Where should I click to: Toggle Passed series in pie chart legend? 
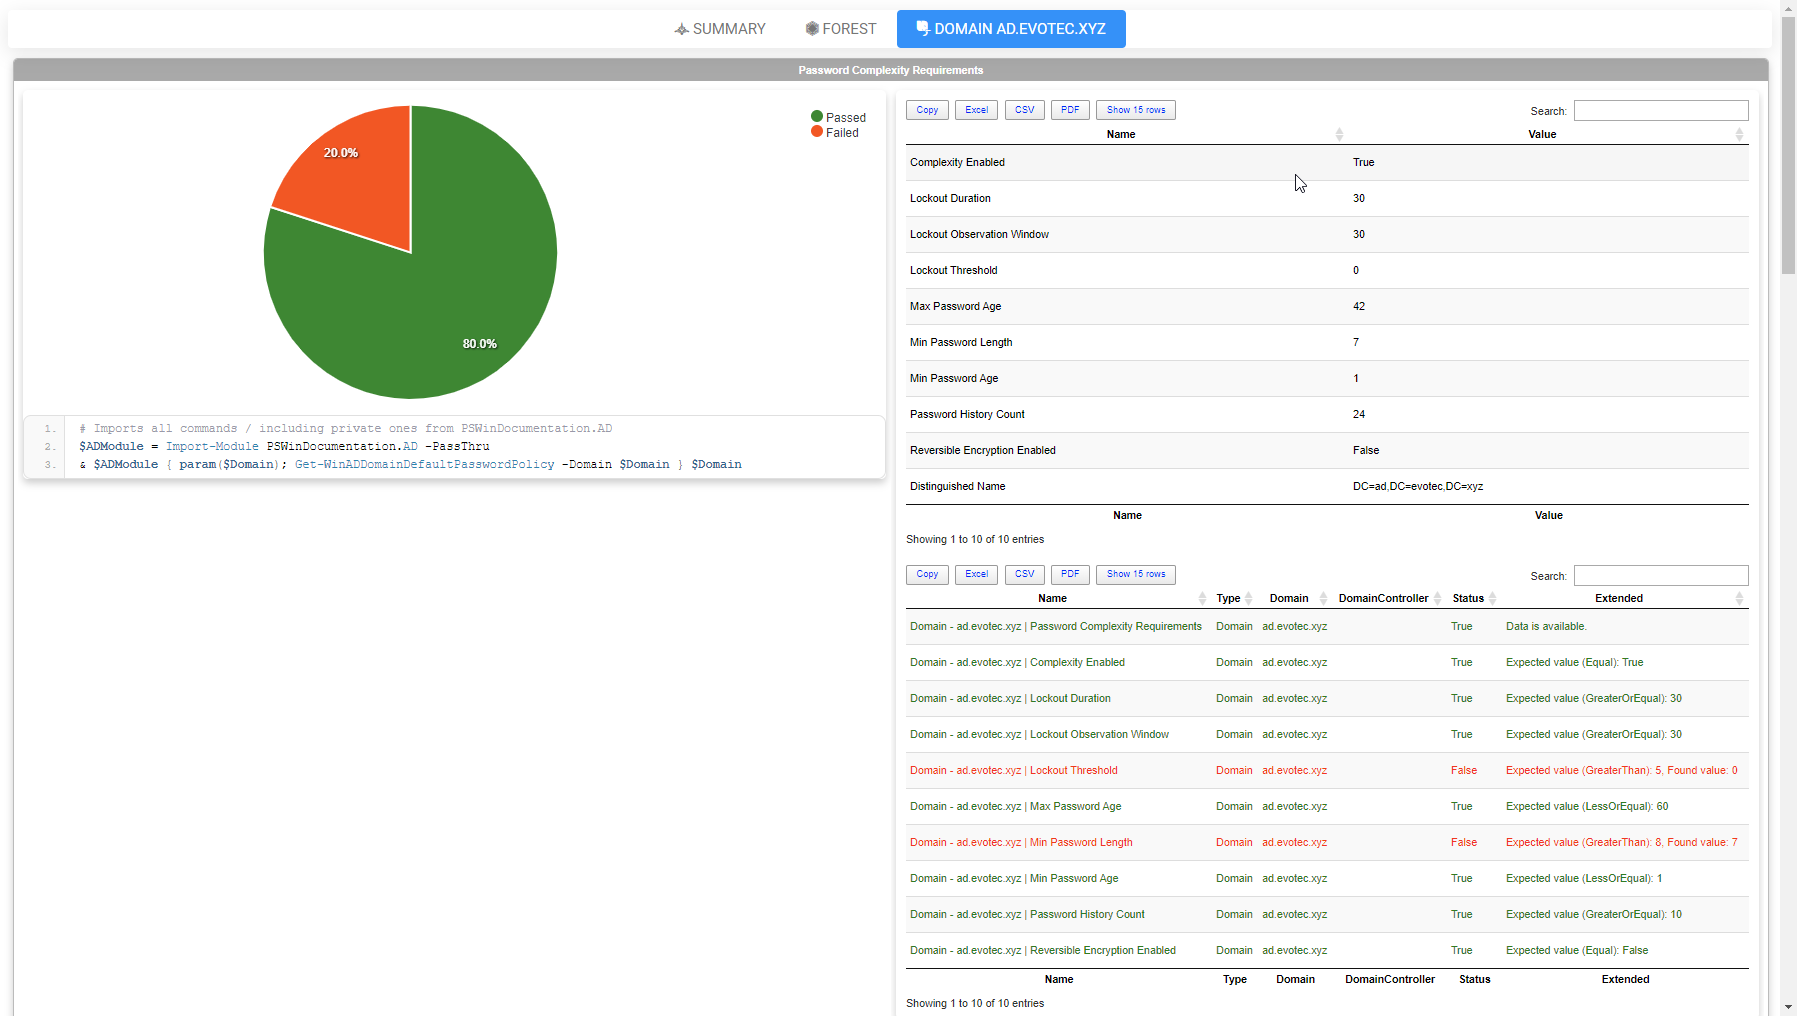click(838, 117)
